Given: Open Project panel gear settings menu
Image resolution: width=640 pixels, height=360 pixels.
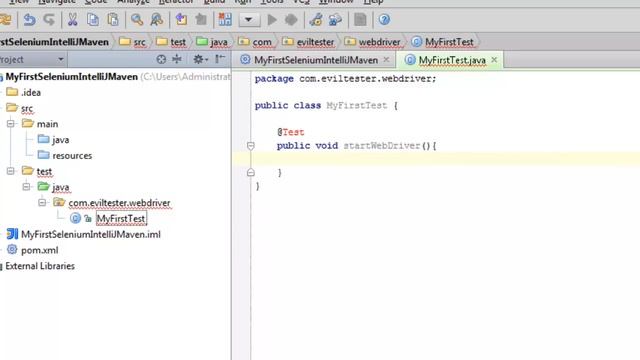Looking at the screenshot, I should [200, 60].
